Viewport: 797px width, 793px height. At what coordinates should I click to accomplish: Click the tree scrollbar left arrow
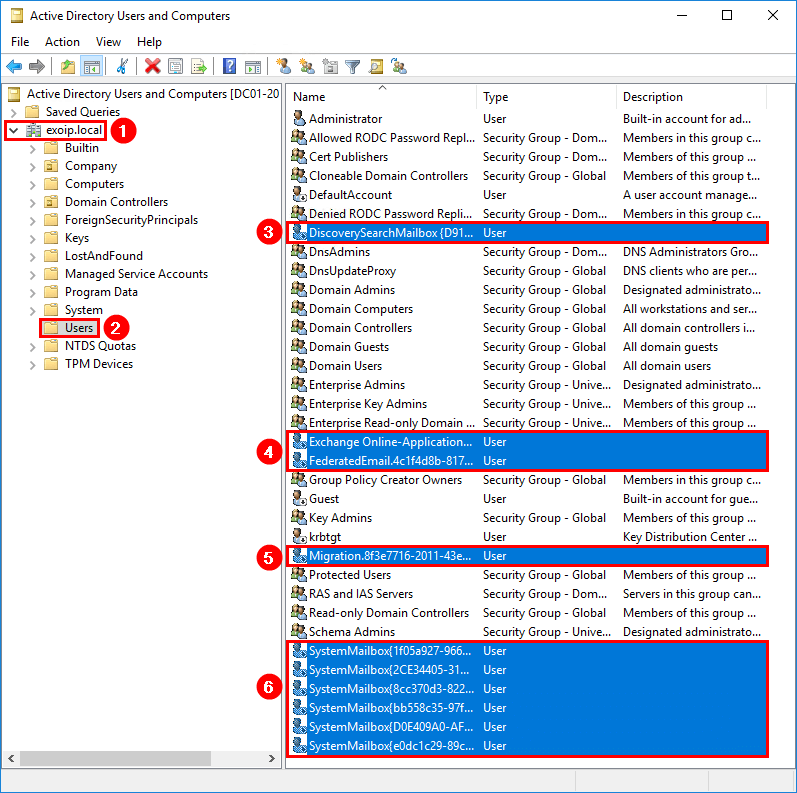tap(11, 758)
